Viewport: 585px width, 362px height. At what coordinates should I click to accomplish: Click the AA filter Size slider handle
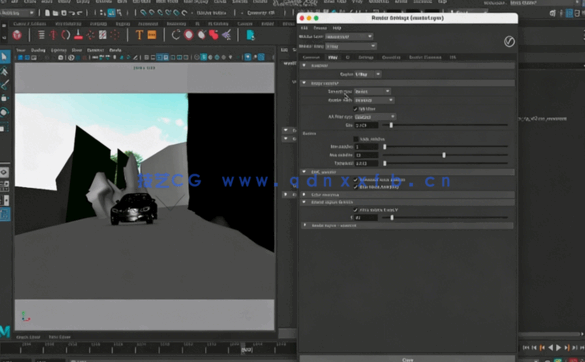tap(391, 125)
